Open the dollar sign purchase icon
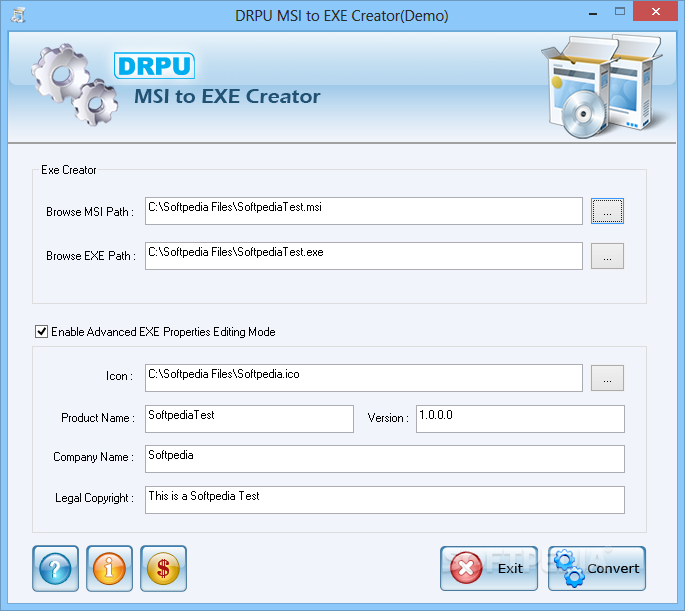 pos(163,568)
